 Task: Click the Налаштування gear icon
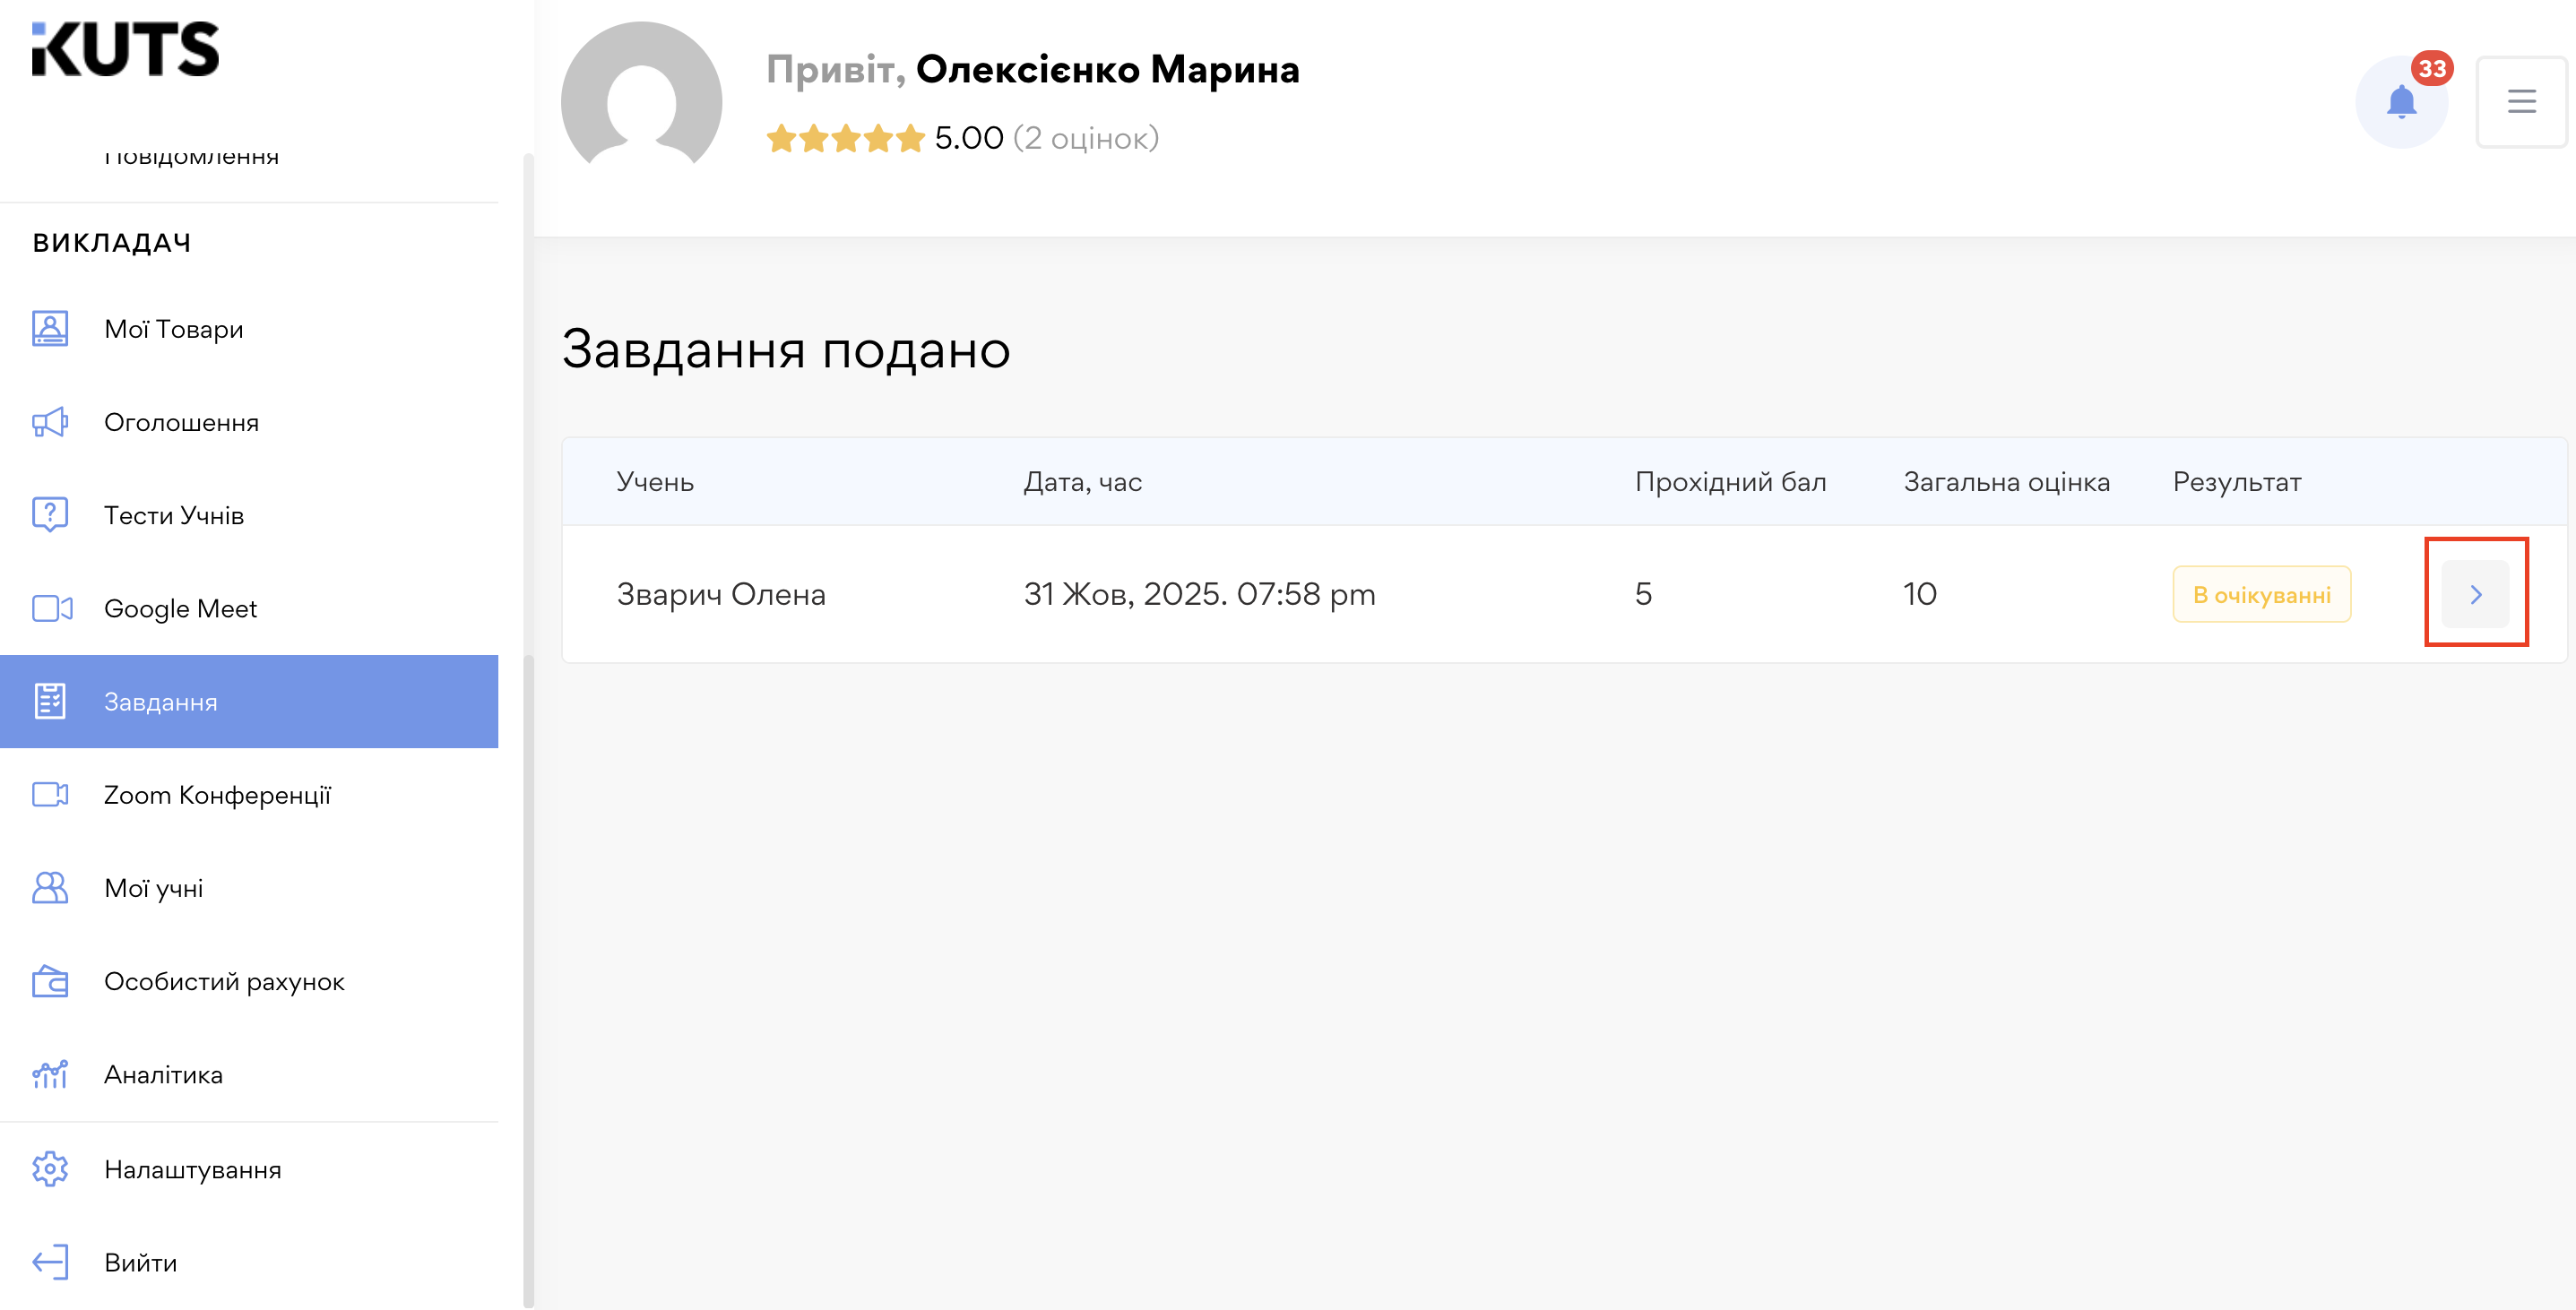49,1168
